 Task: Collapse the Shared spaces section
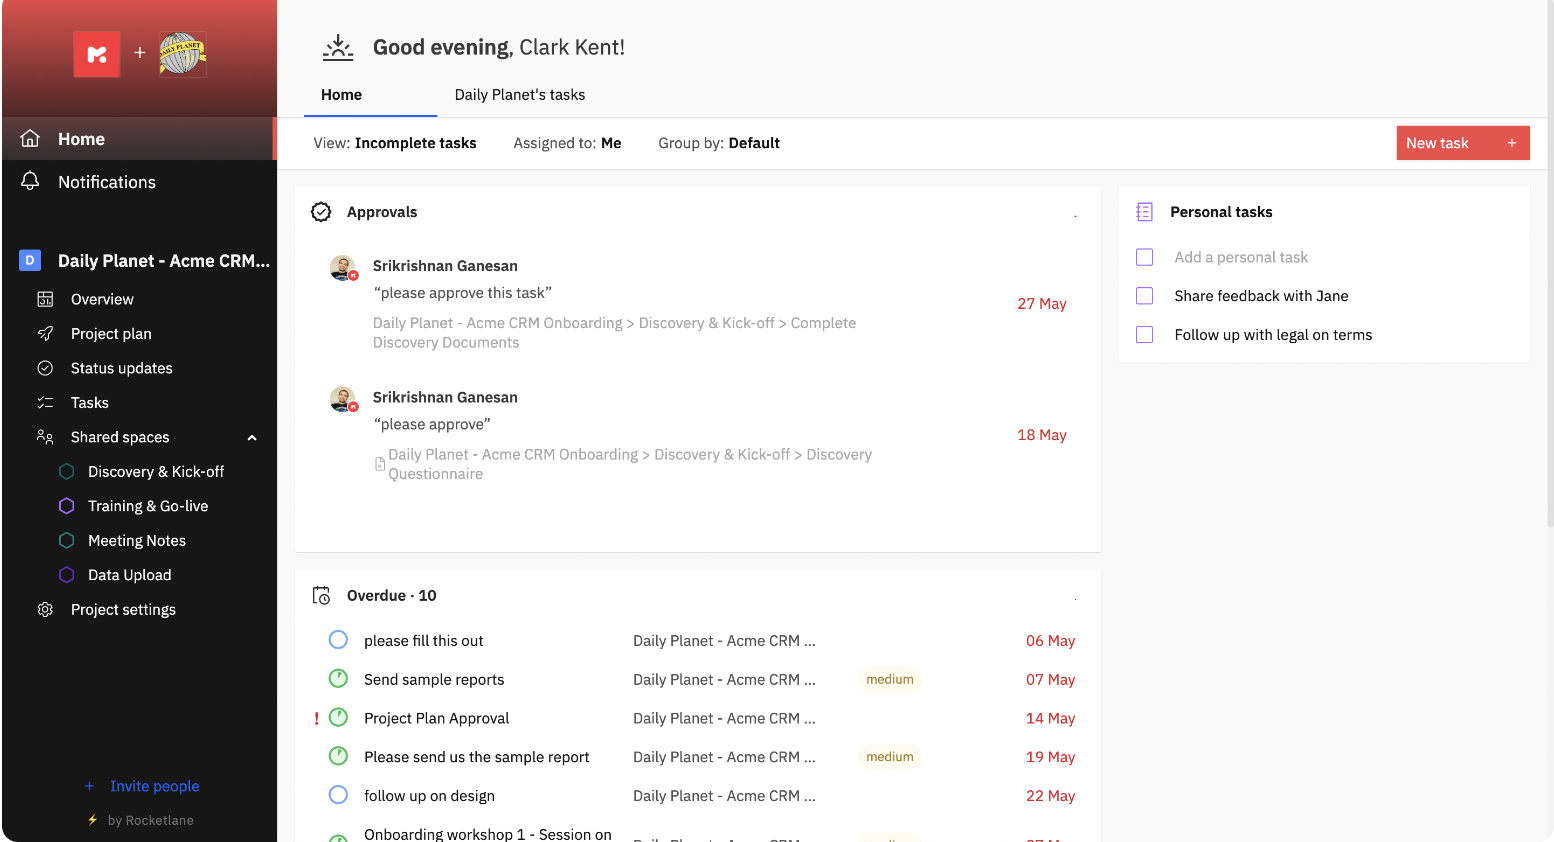point(251,437)
